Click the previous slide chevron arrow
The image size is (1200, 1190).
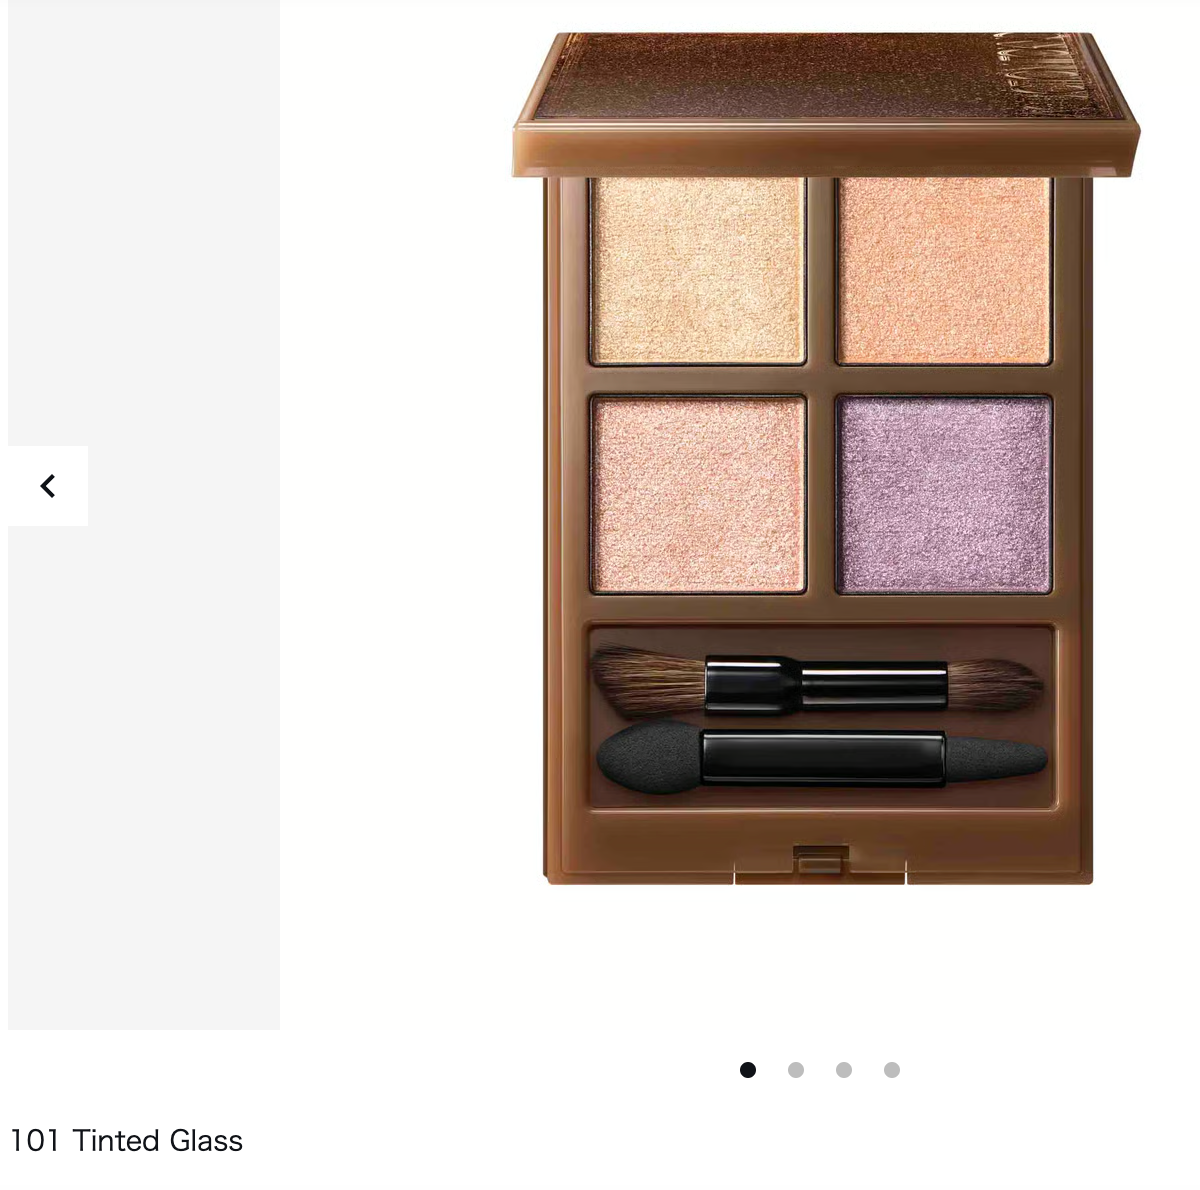point(48,486)
